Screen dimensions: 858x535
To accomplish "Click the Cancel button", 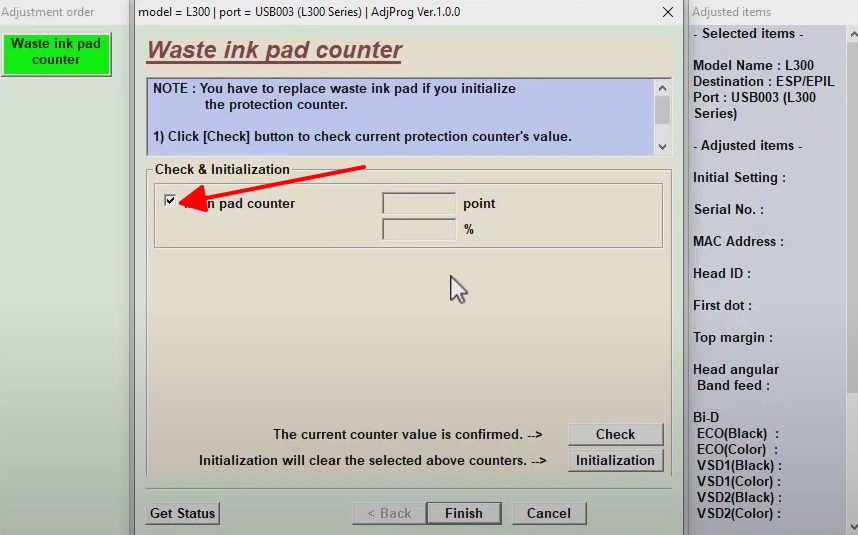I will pos(548,513).
